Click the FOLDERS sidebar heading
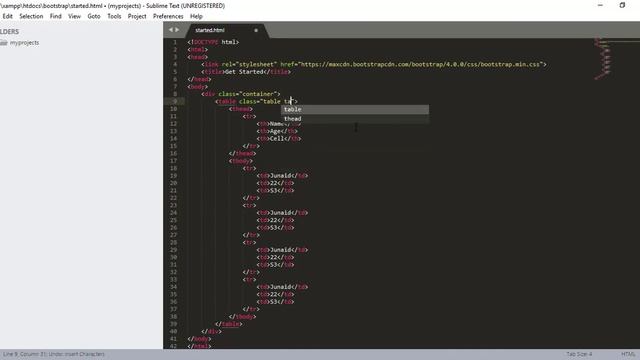The image size is (640, 360). (x=9, y=32)
